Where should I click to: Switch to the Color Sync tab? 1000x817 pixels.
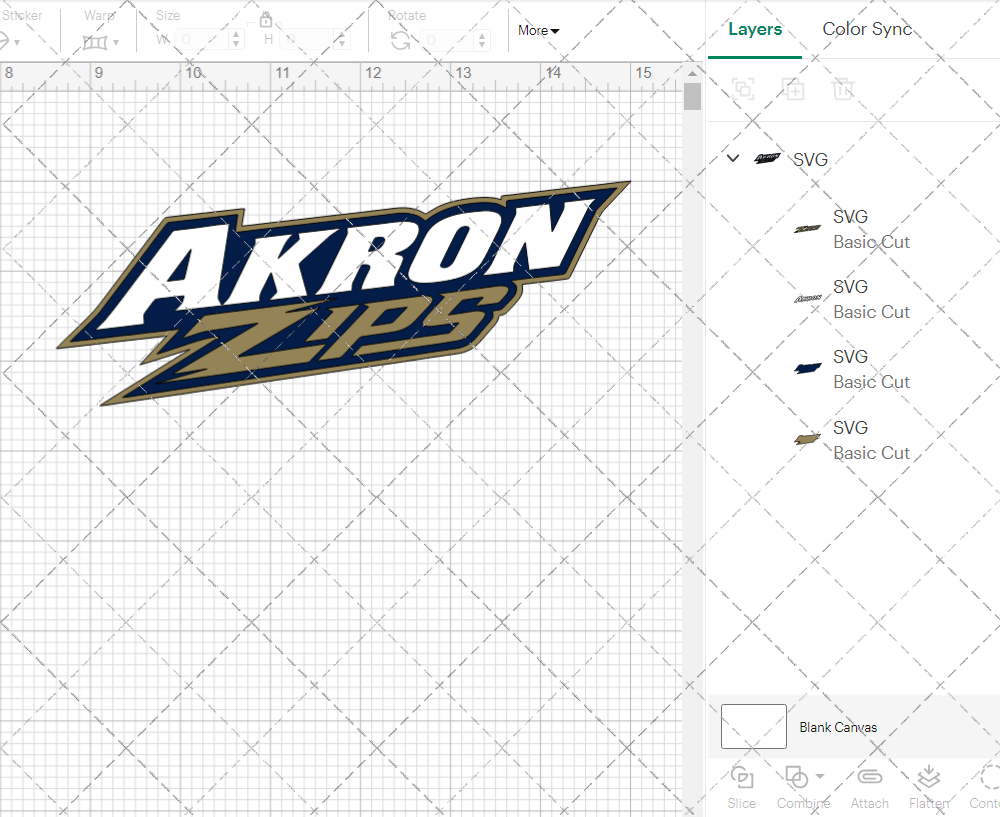[867, 29]
